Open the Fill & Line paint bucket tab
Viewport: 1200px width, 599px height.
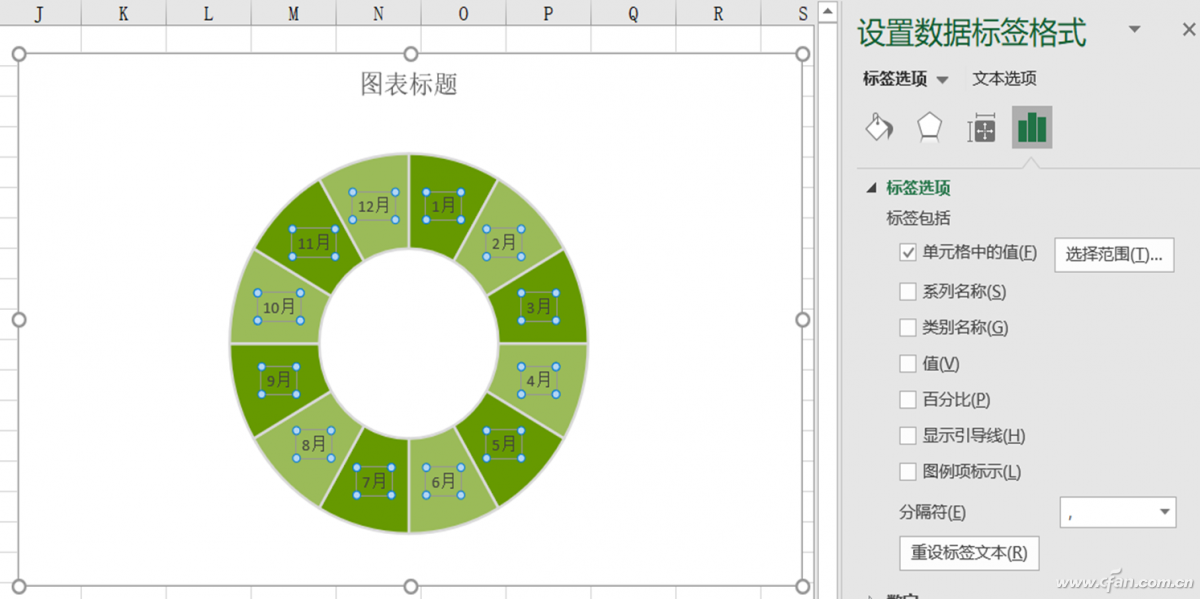pos(878,127)
